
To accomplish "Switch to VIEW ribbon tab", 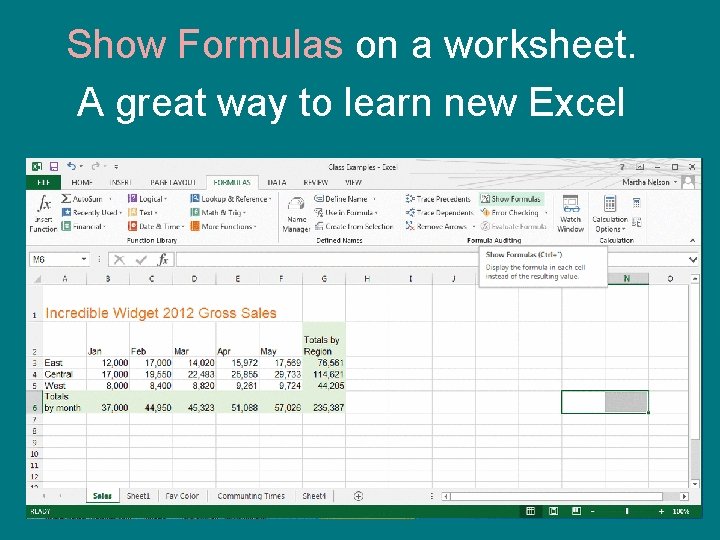I will 353,182.
